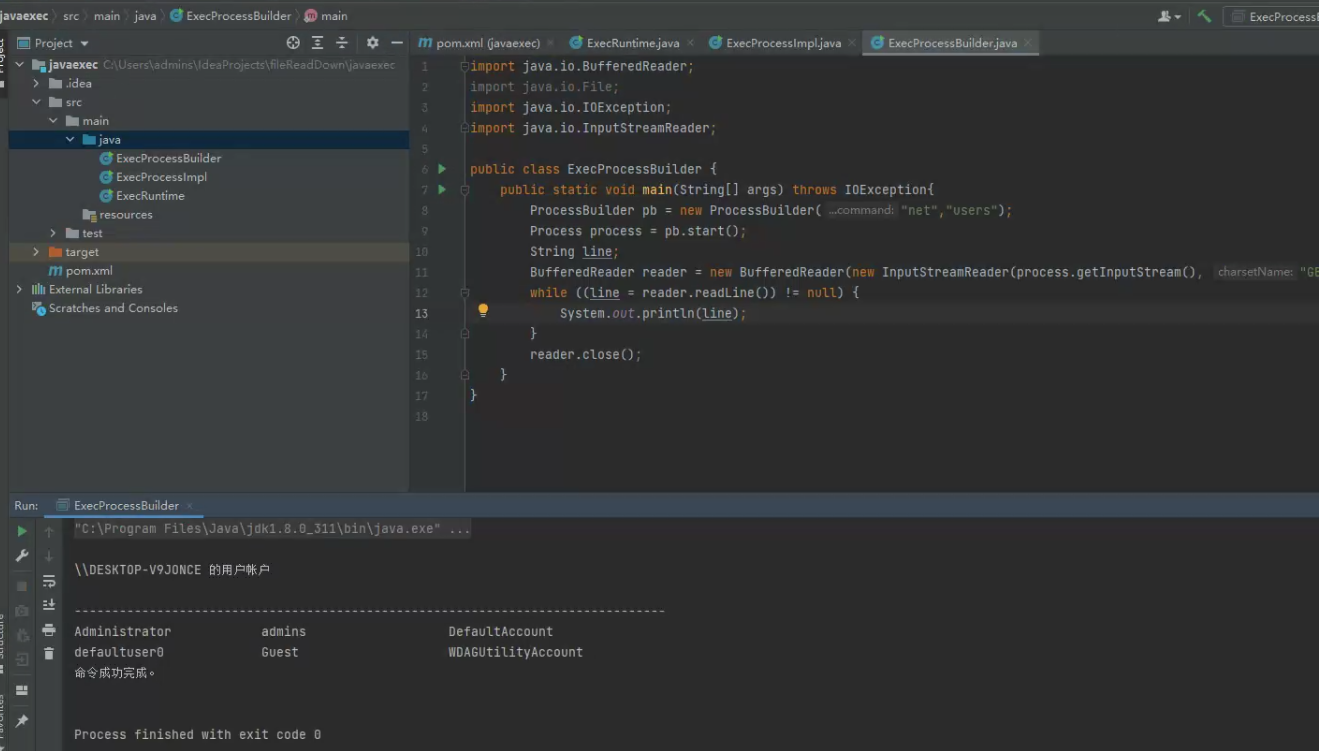This screenshot has height=751, width=1319.
Task: Close the ExecProcessBuilder Run tab
Action: coord(190,506)
